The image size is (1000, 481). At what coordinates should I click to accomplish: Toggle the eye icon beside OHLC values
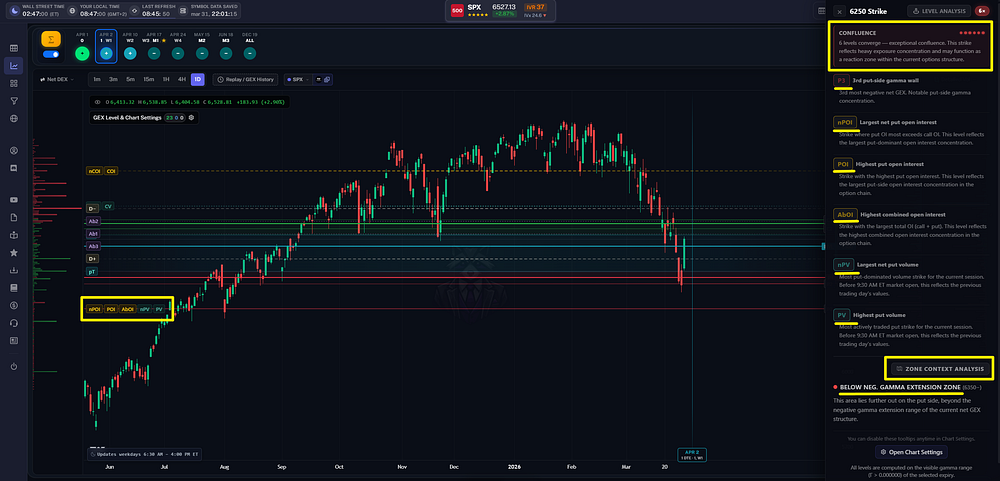[x=98, y=102]
